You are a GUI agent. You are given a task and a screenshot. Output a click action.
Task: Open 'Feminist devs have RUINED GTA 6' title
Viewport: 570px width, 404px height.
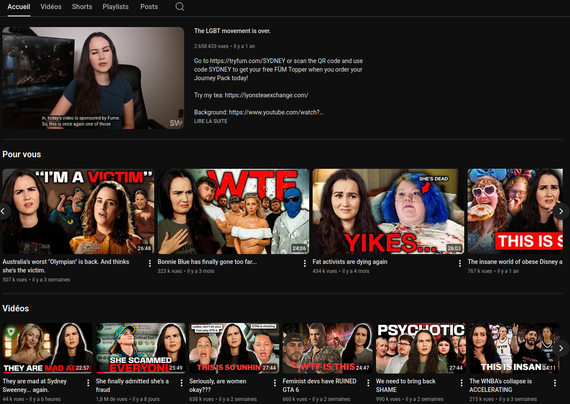coord(320,385)
